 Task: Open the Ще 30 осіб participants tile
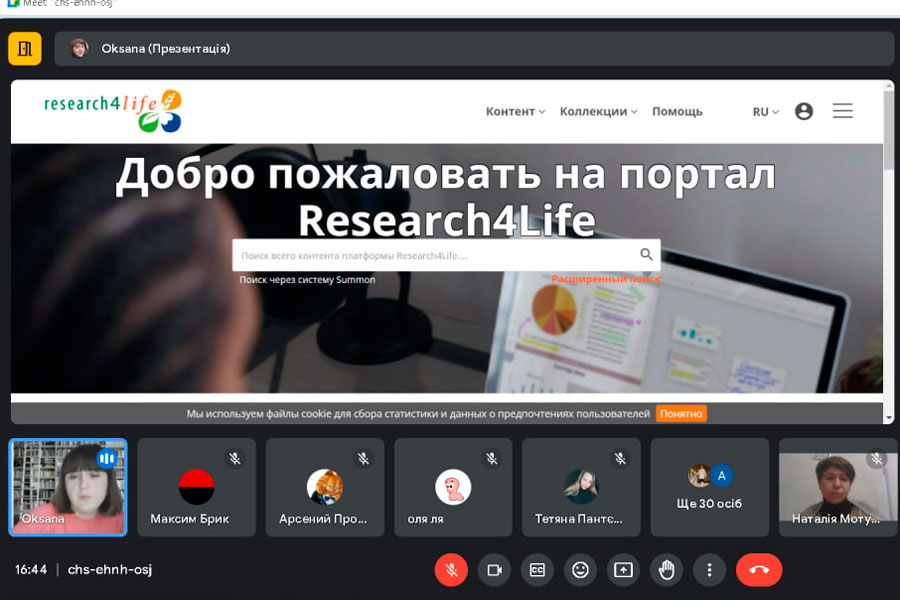click(709, 487)
